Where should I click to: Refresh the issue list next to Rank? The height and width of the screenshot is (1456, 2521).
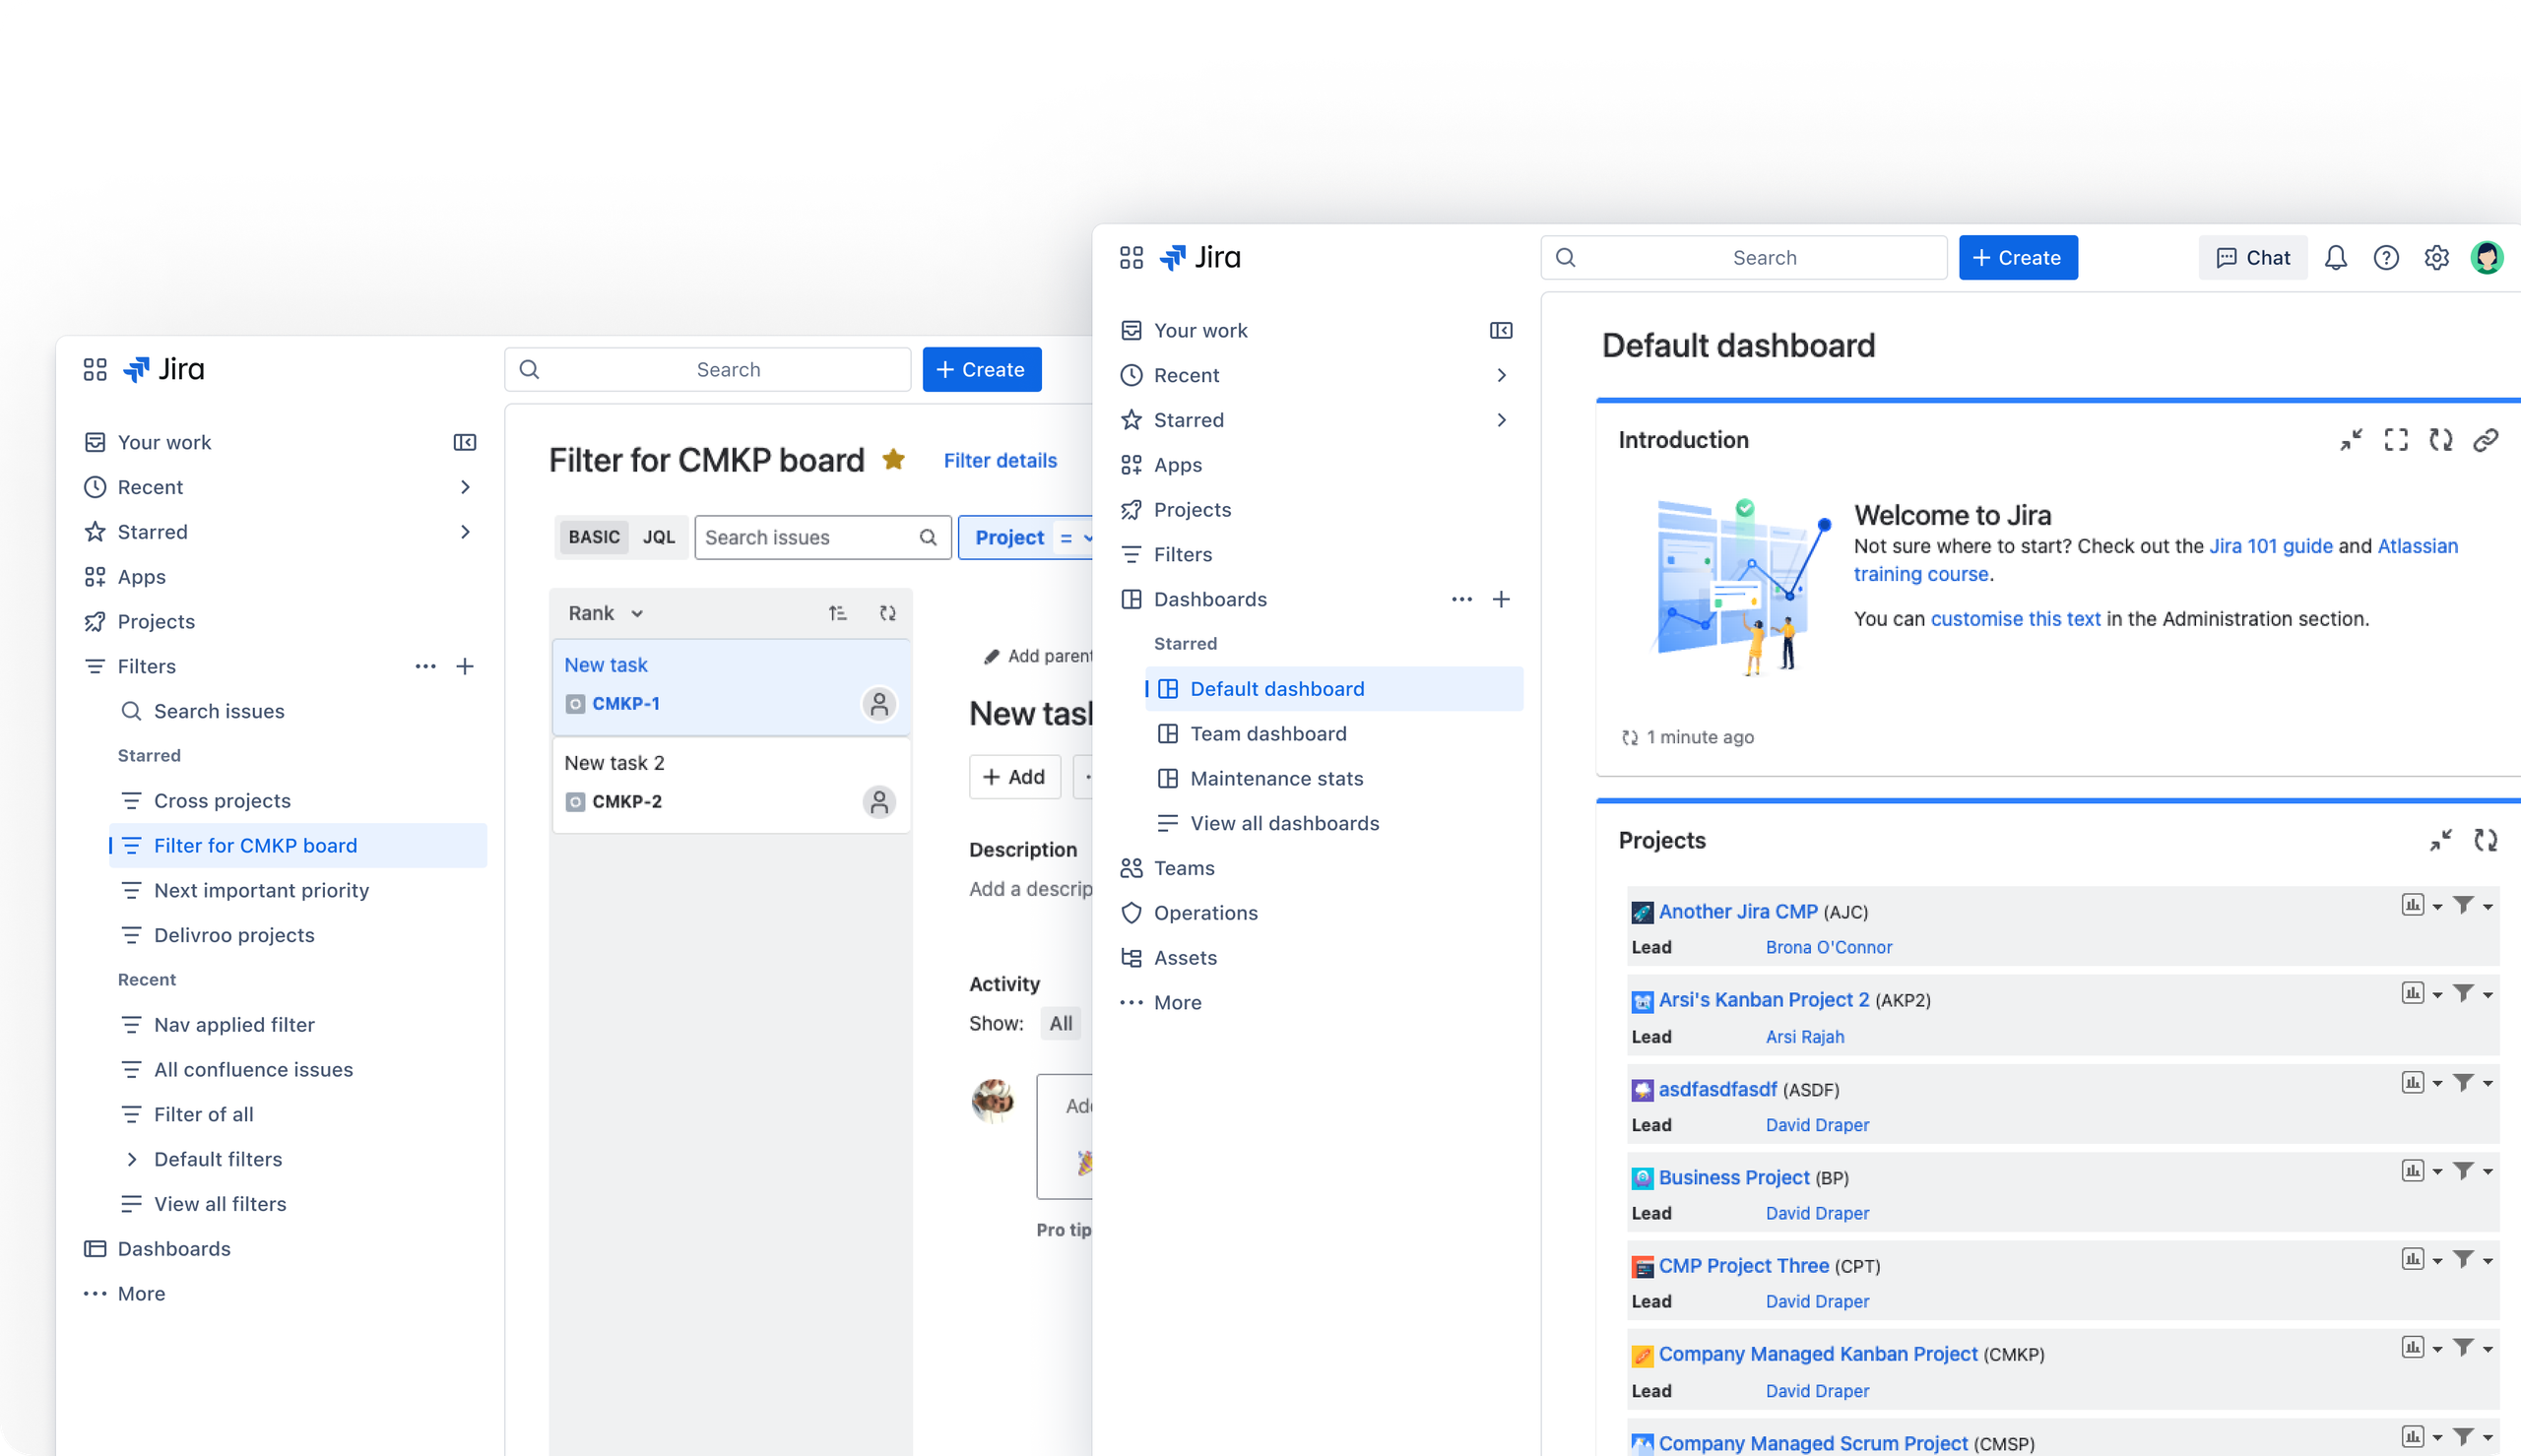point(888,613)
